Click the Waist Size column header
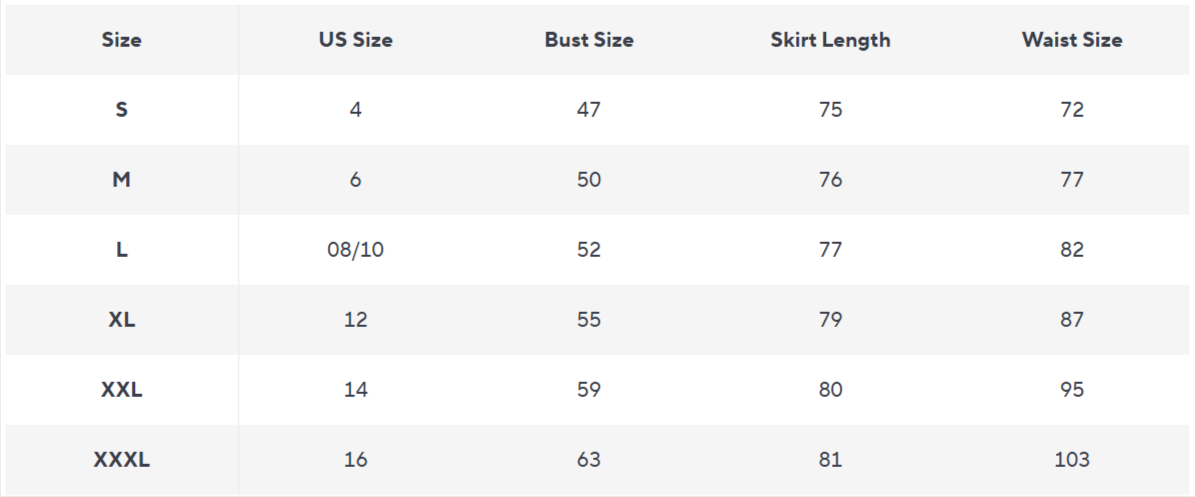 [1072, 40]
